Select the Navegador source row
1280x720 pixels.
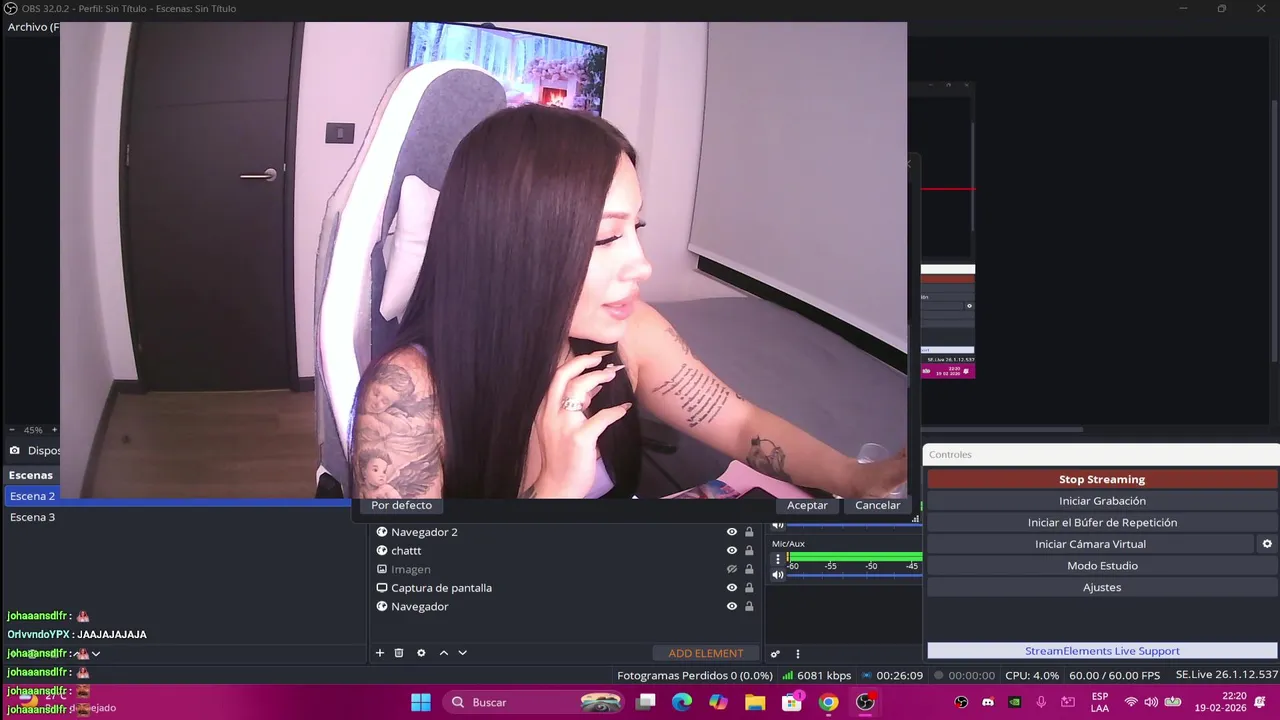(x=565, y=606)
